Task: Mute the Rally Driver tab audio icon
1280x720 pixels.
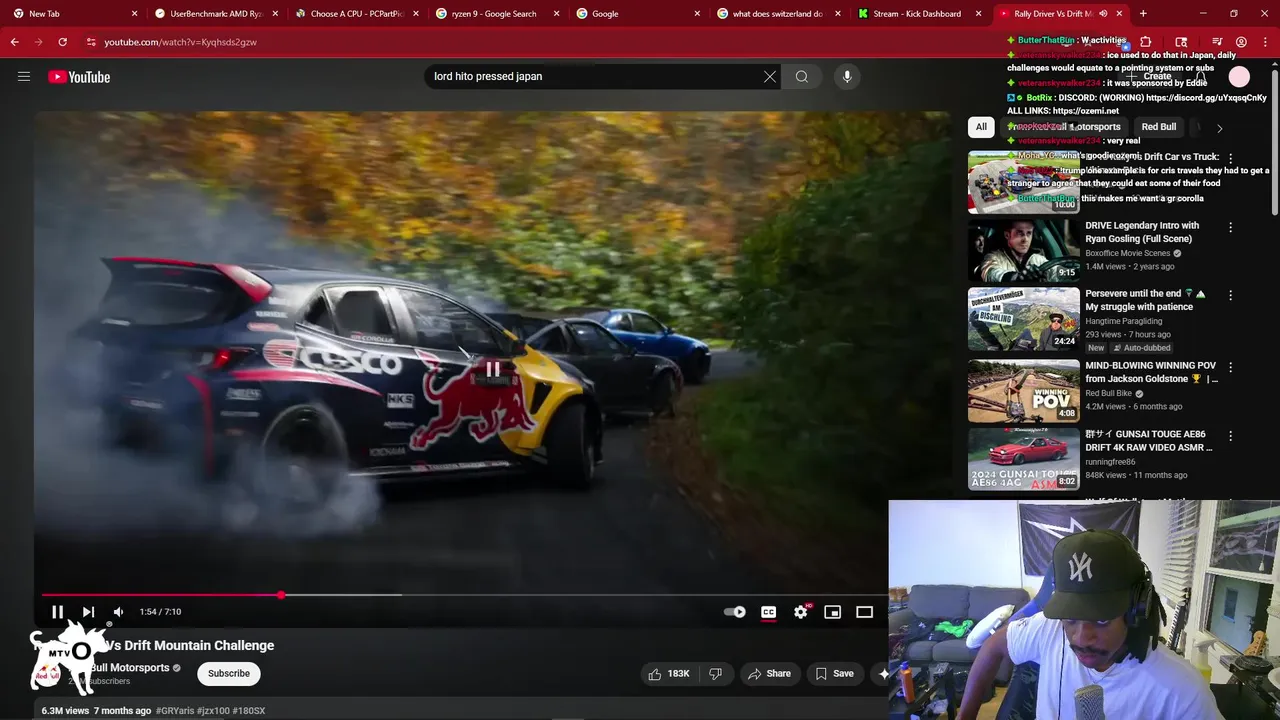Action: (x=1103, y=14)
